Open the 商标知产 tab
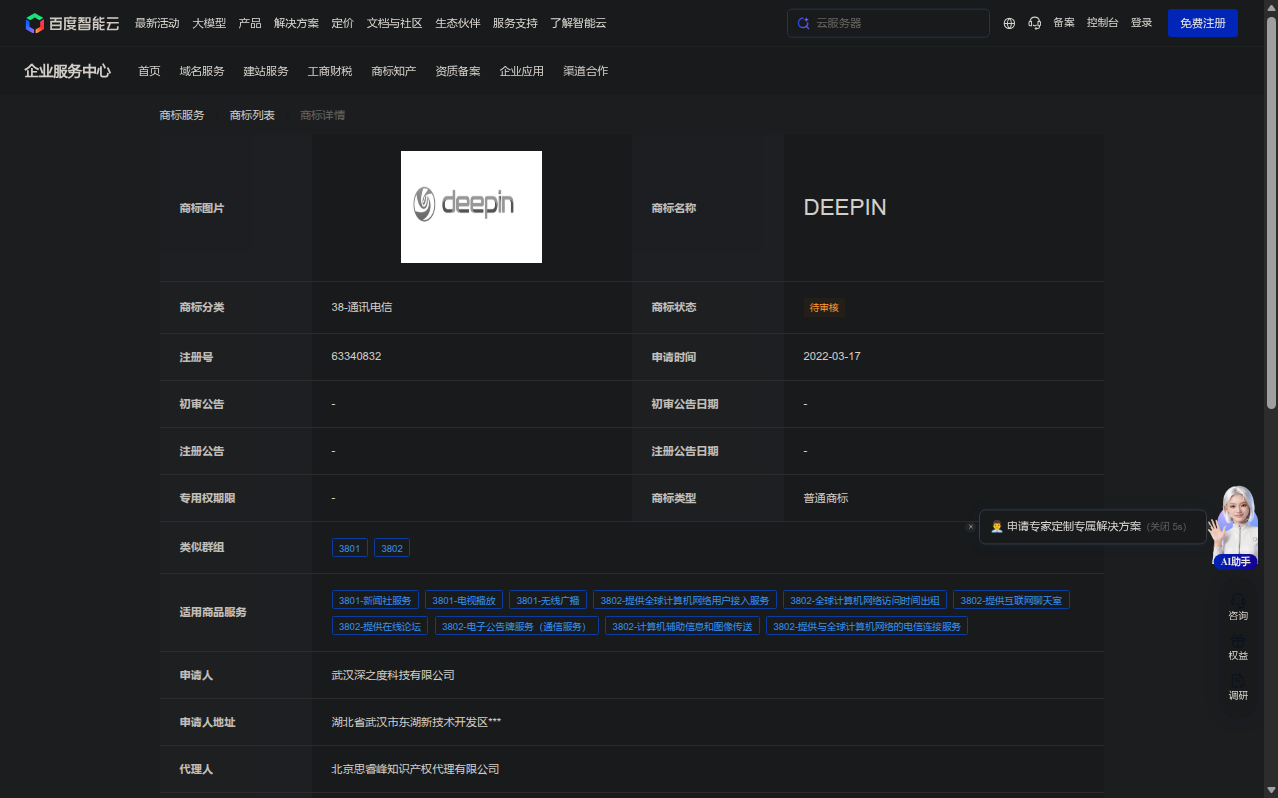Screen dimensions: 1278x798 [x=394, y=71]
